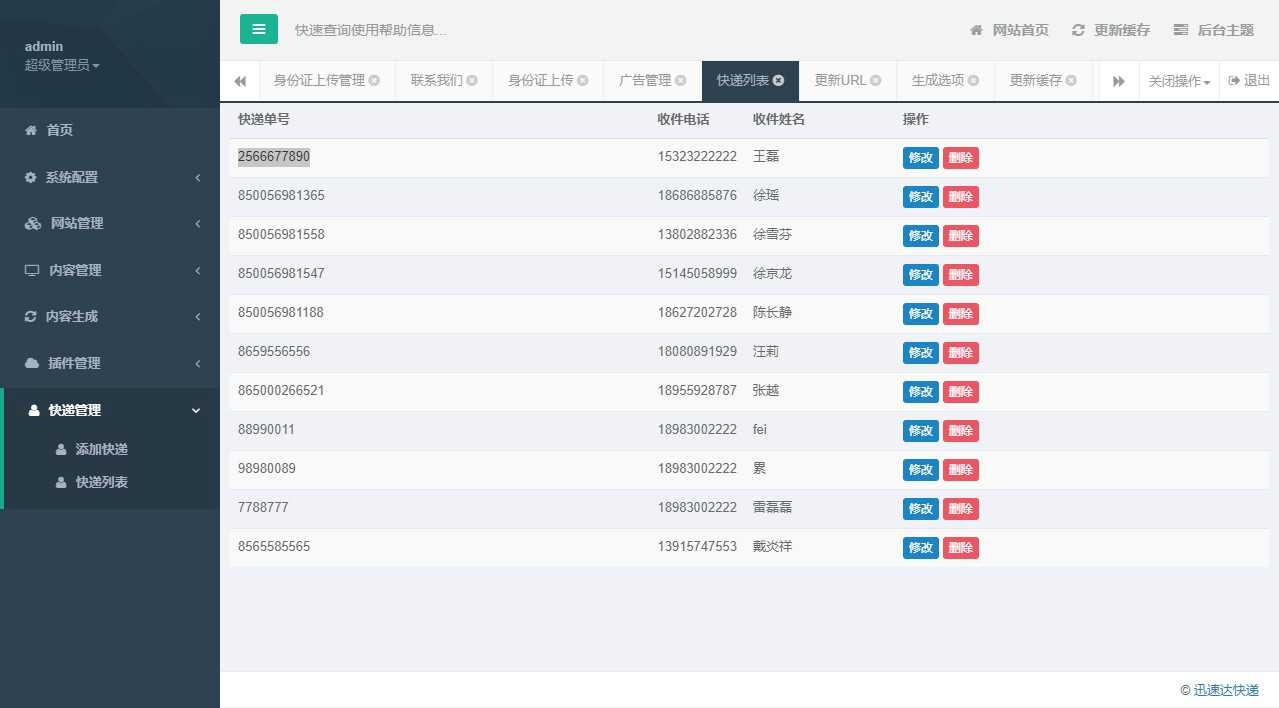The image size is (1279, 708).
Task: Click tracking number 7788777
Action: pos(263,507)
